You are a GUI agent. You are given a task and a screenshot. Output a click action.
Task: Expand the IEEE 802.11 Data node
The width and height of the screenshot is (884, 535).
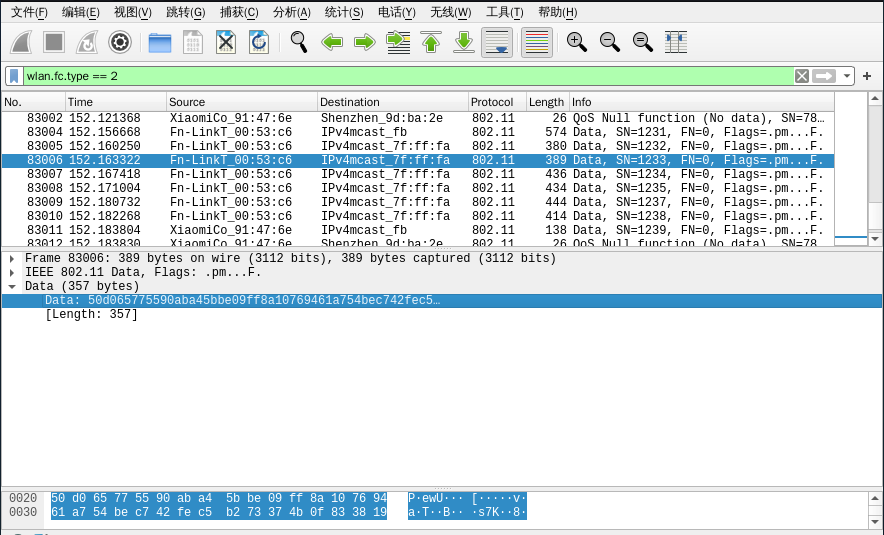[x=12, y=273]
